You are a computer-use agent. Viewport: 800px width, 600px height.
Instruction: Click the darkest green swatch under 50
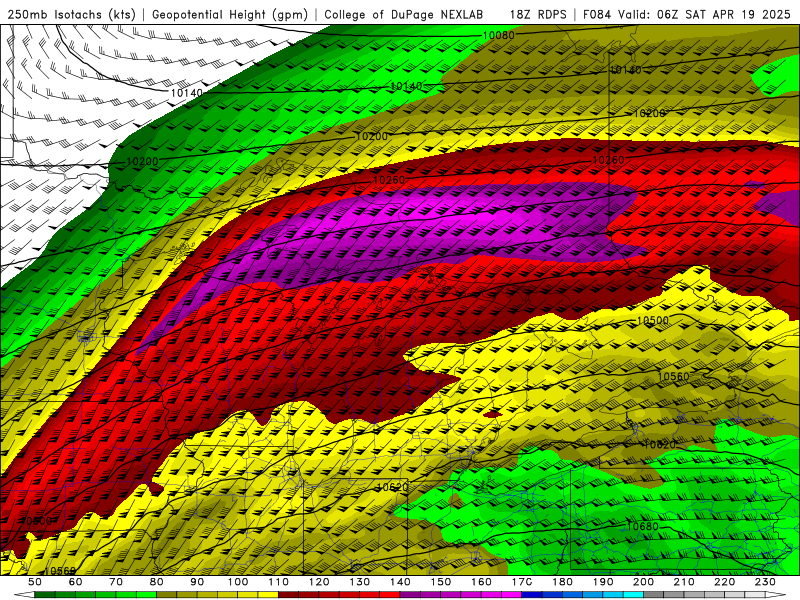(x=45, y=595)
